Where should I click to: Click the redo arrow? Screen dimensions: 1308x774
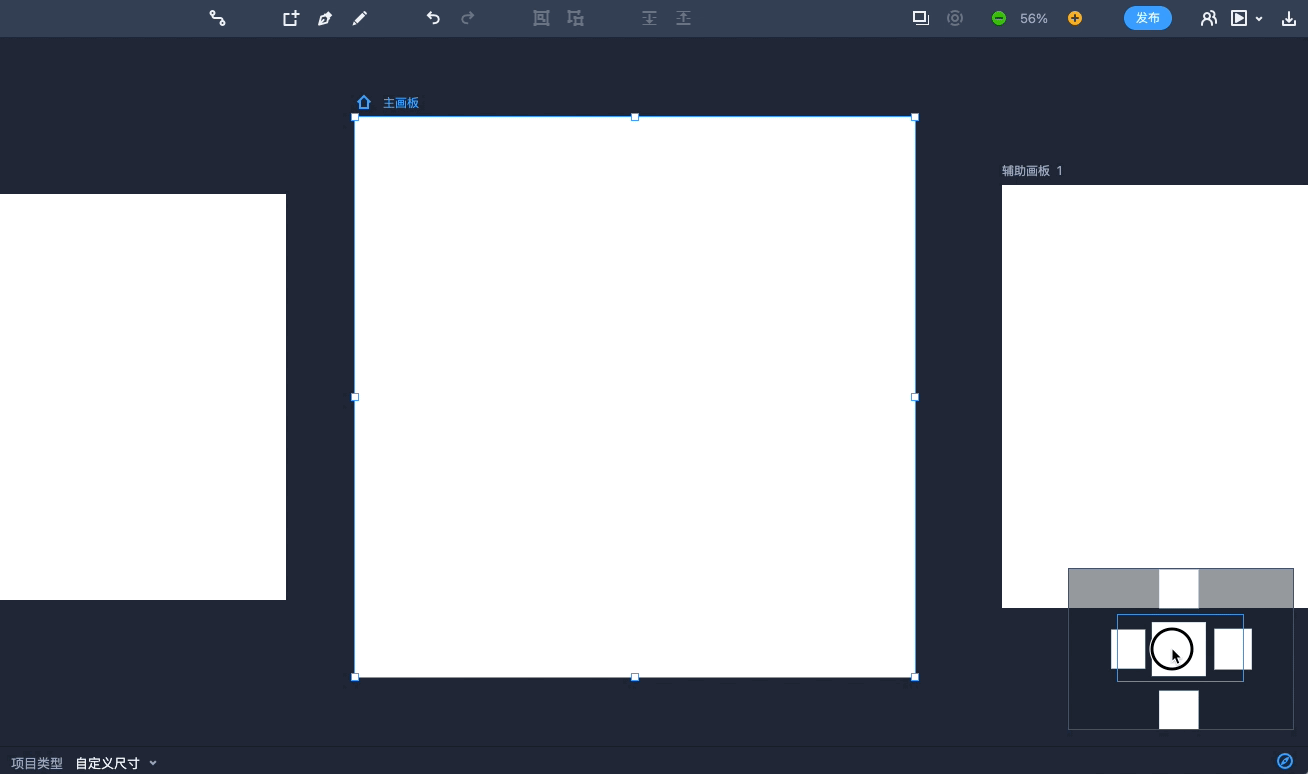point(467,18)
